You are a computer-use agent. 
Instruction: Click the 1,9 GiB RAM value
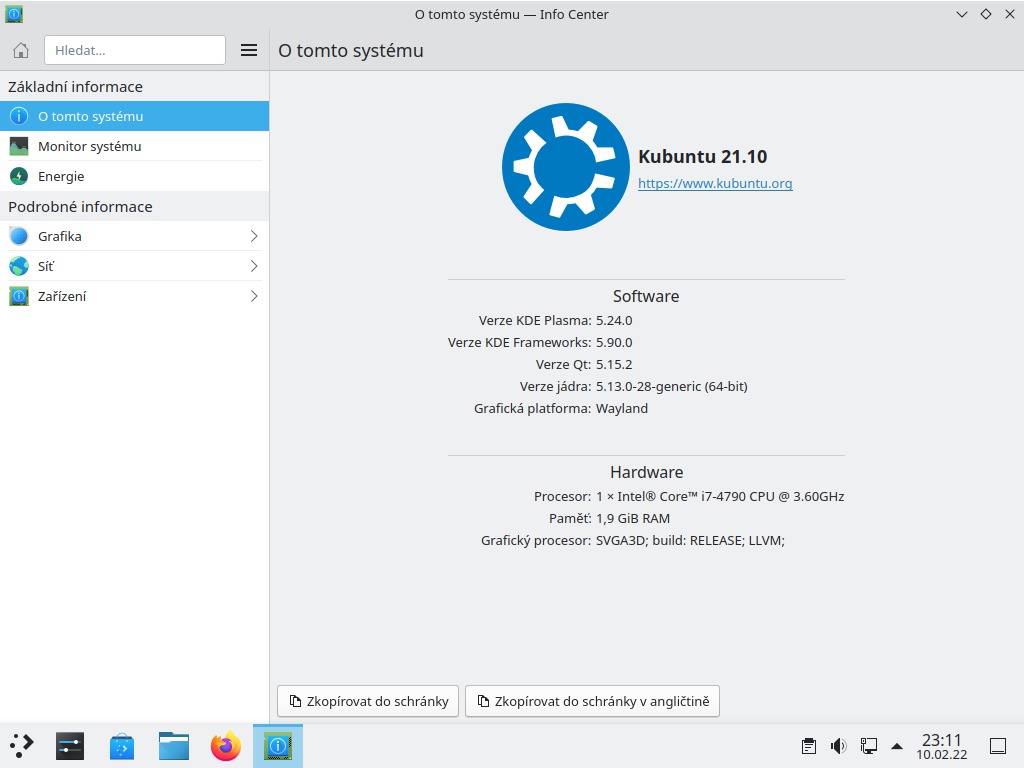[633, 519]
